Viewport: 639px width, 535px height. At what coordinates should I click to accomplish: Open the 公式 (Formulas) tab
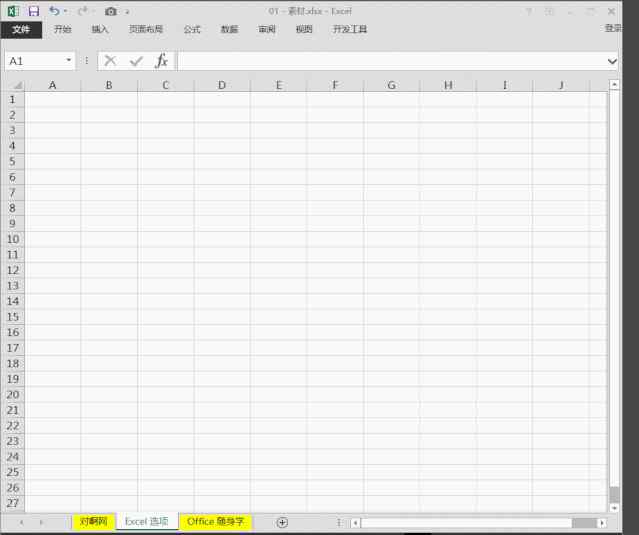click(x=192, y=29)
